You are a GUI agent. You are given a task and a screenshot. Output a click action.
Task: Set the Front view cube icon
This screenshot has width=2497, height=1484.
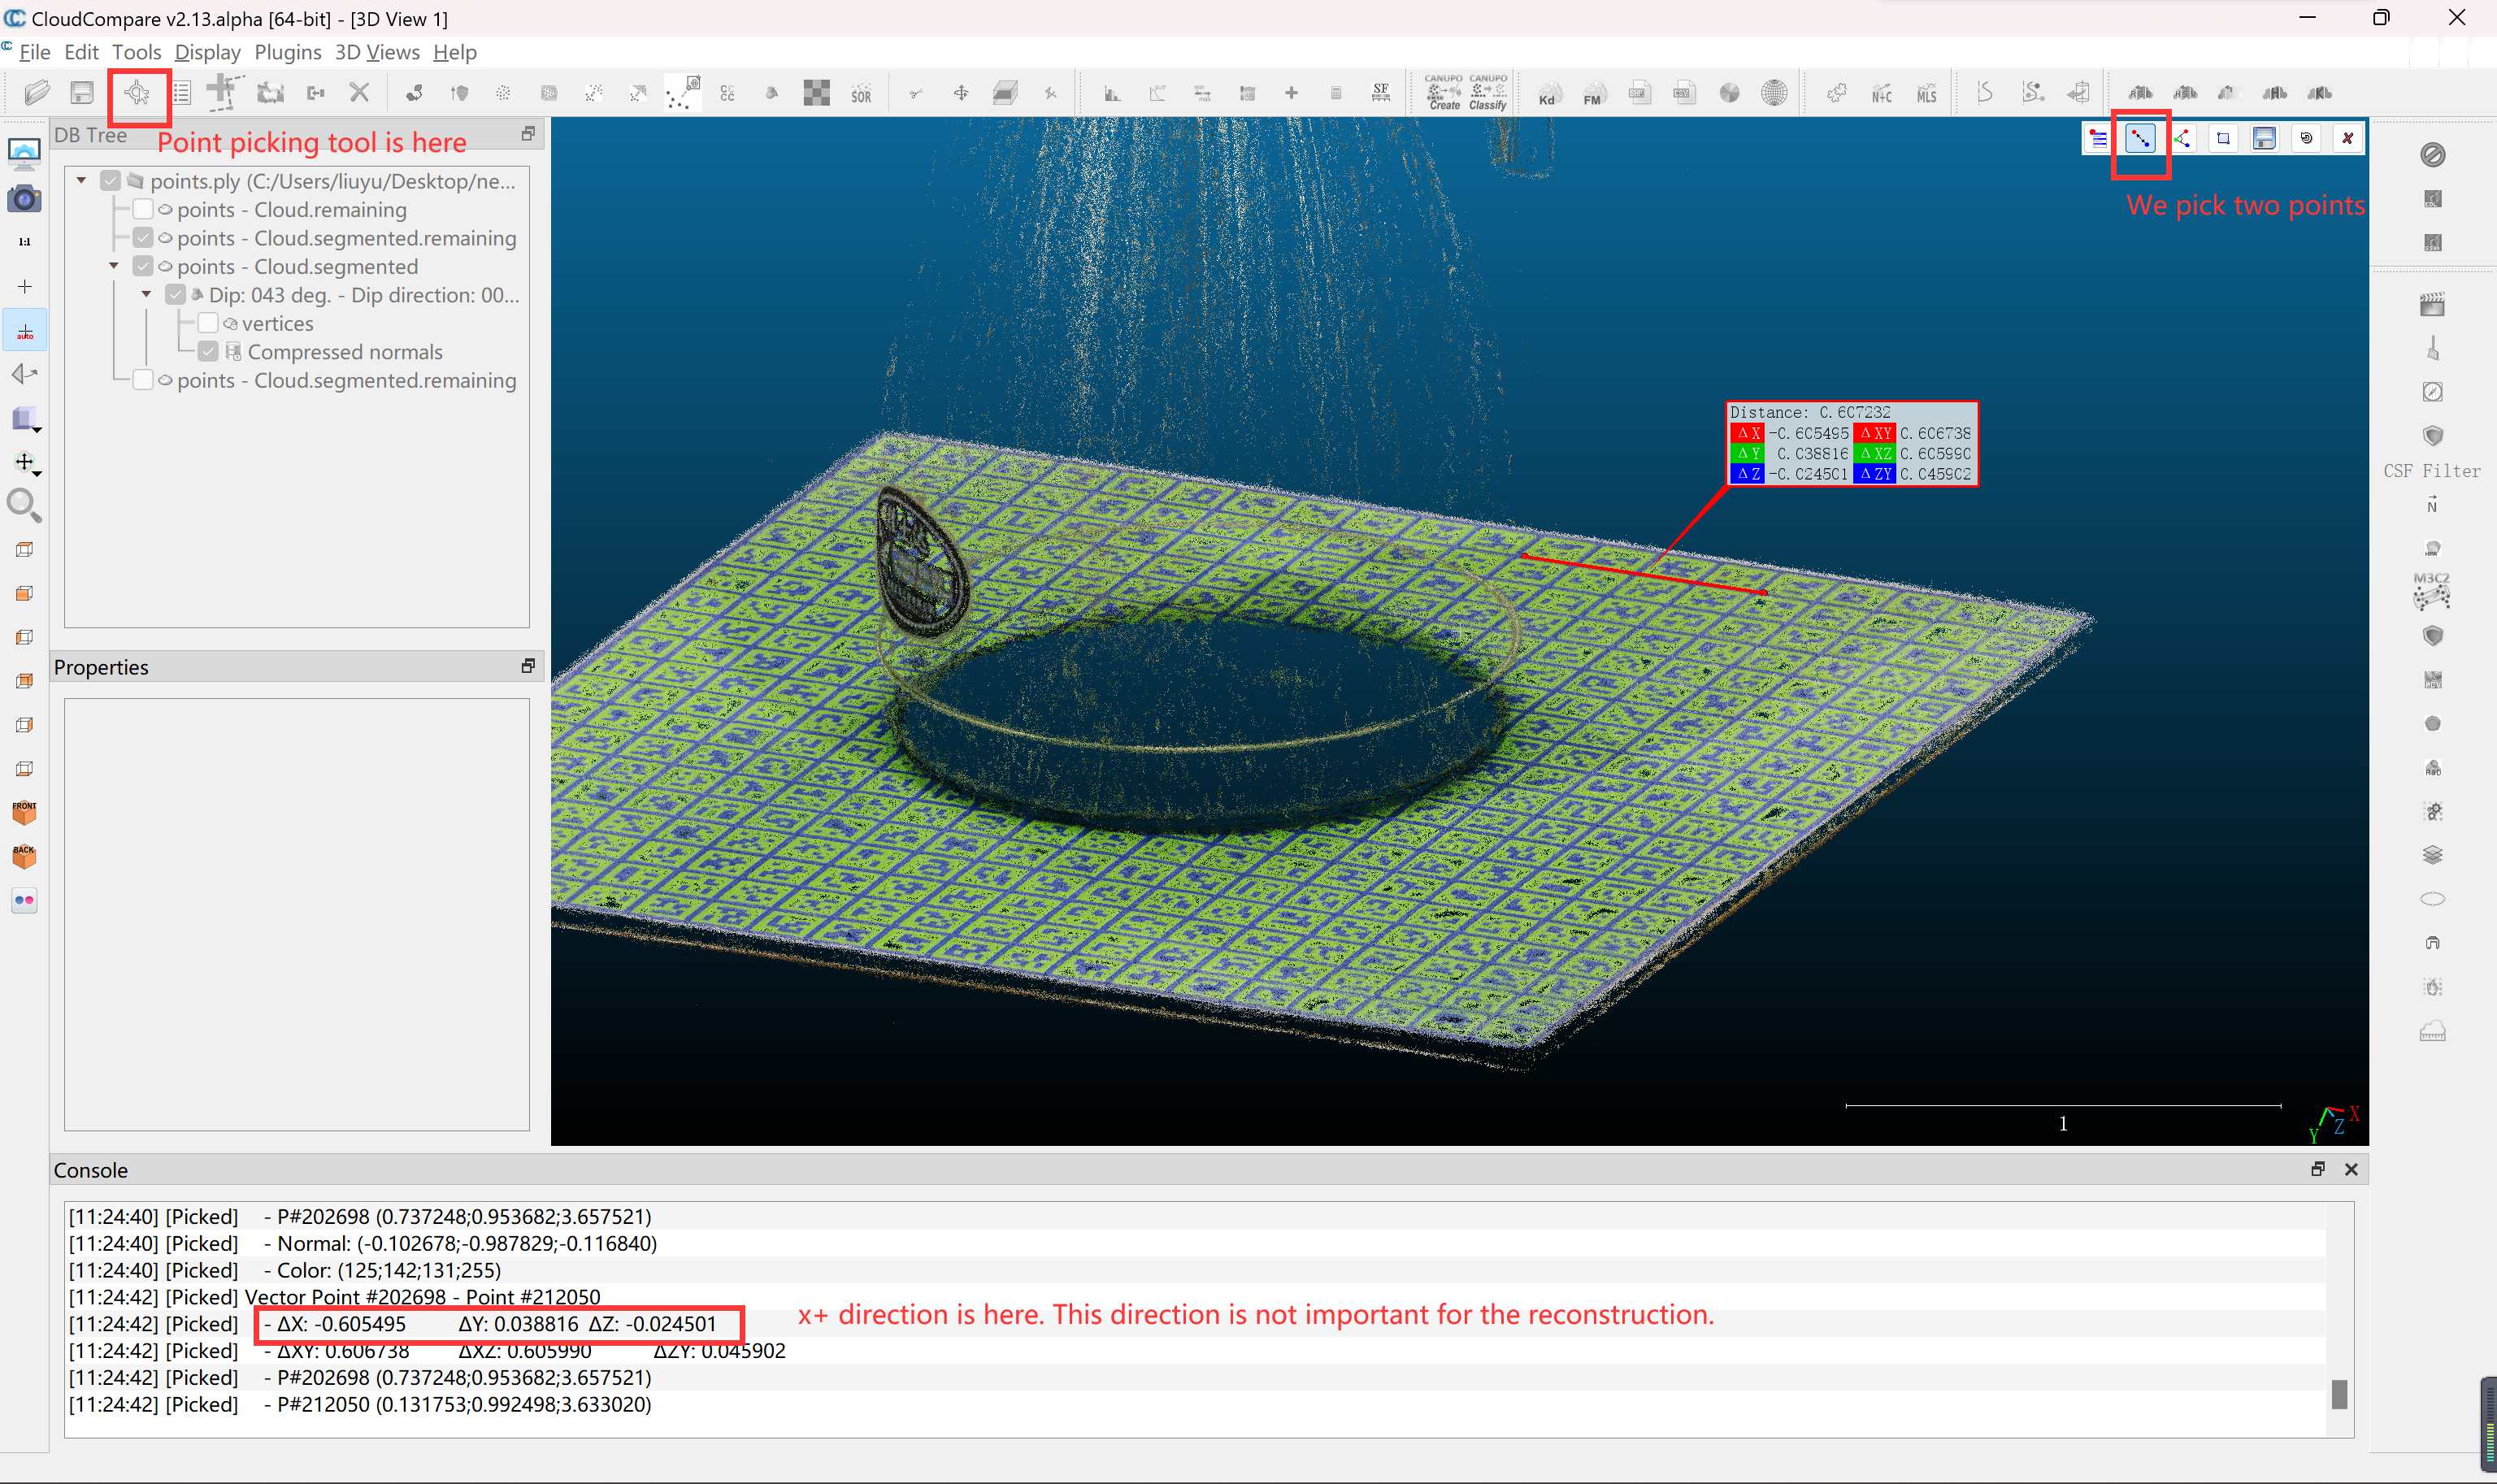(x=24, y=812)
